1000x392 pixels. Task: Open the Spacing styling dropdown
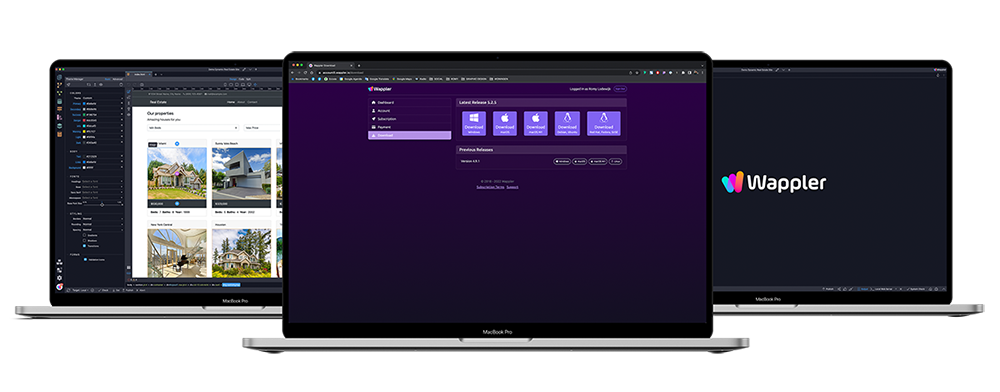coord(103,229)
